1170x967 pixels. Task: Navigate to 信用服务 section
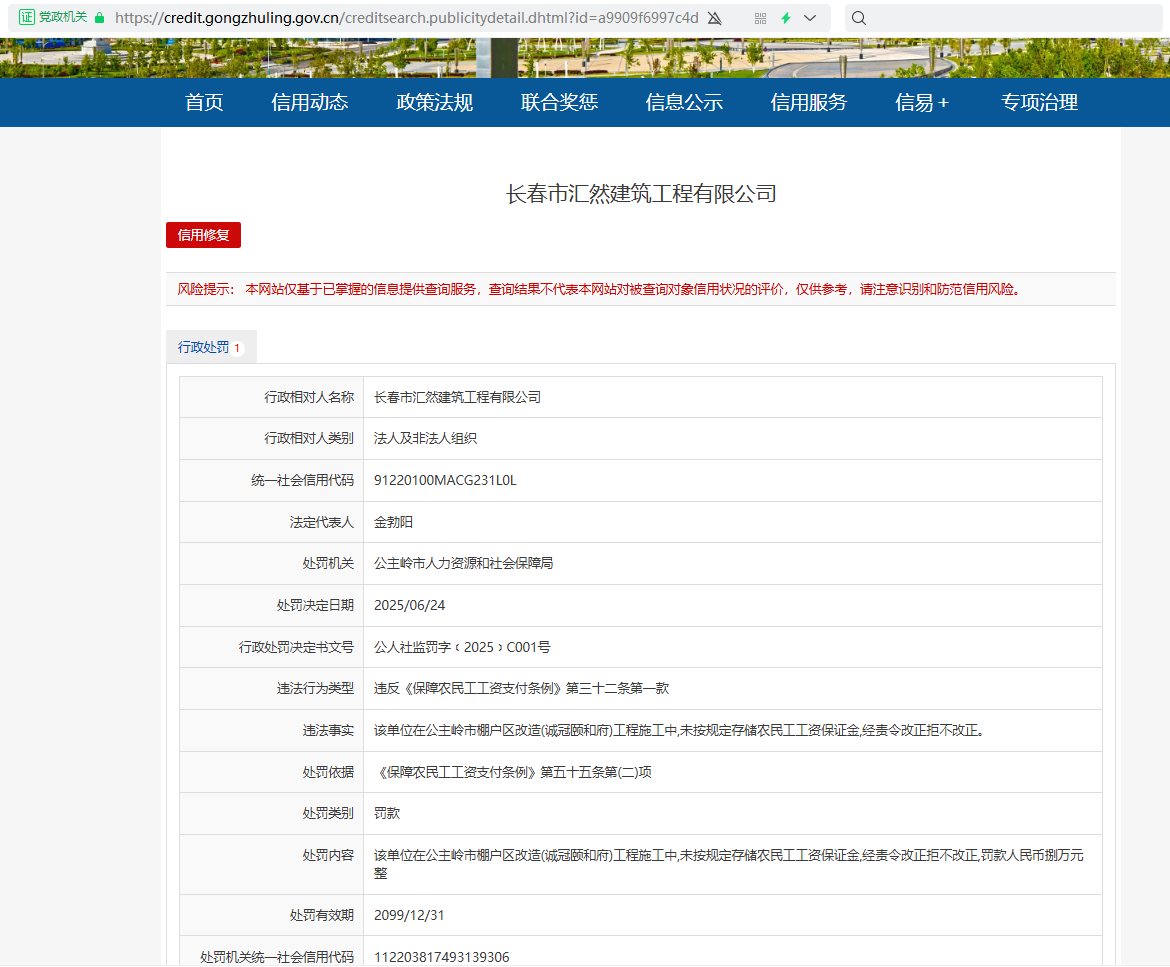pos(808,102)
